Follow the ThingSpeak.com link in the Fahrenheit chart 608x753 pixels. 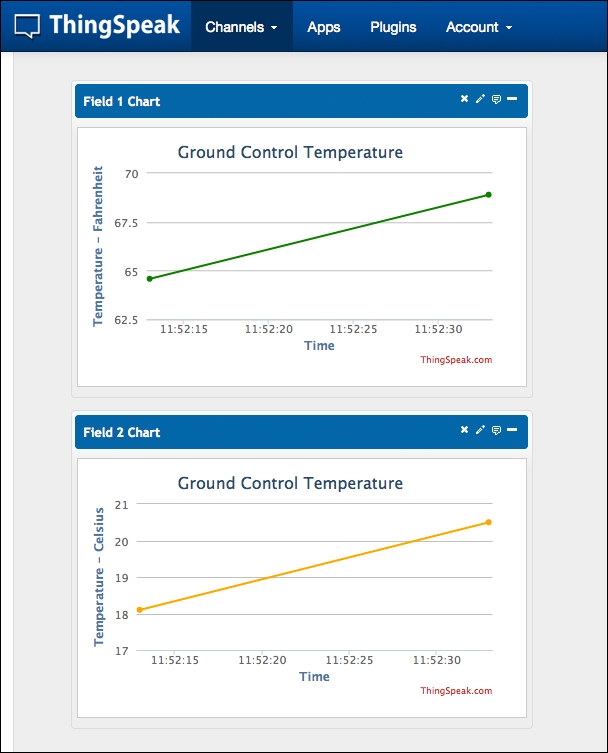tap(456, 360)
